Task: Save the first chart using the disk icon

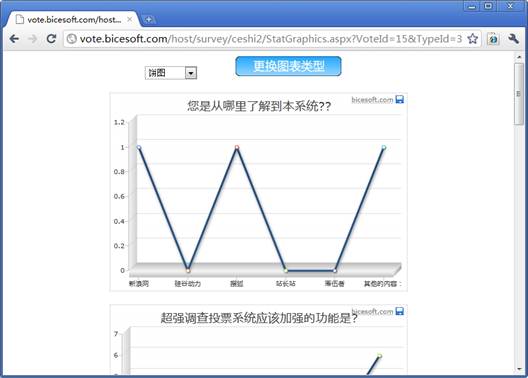Action: tap(400, 99)
